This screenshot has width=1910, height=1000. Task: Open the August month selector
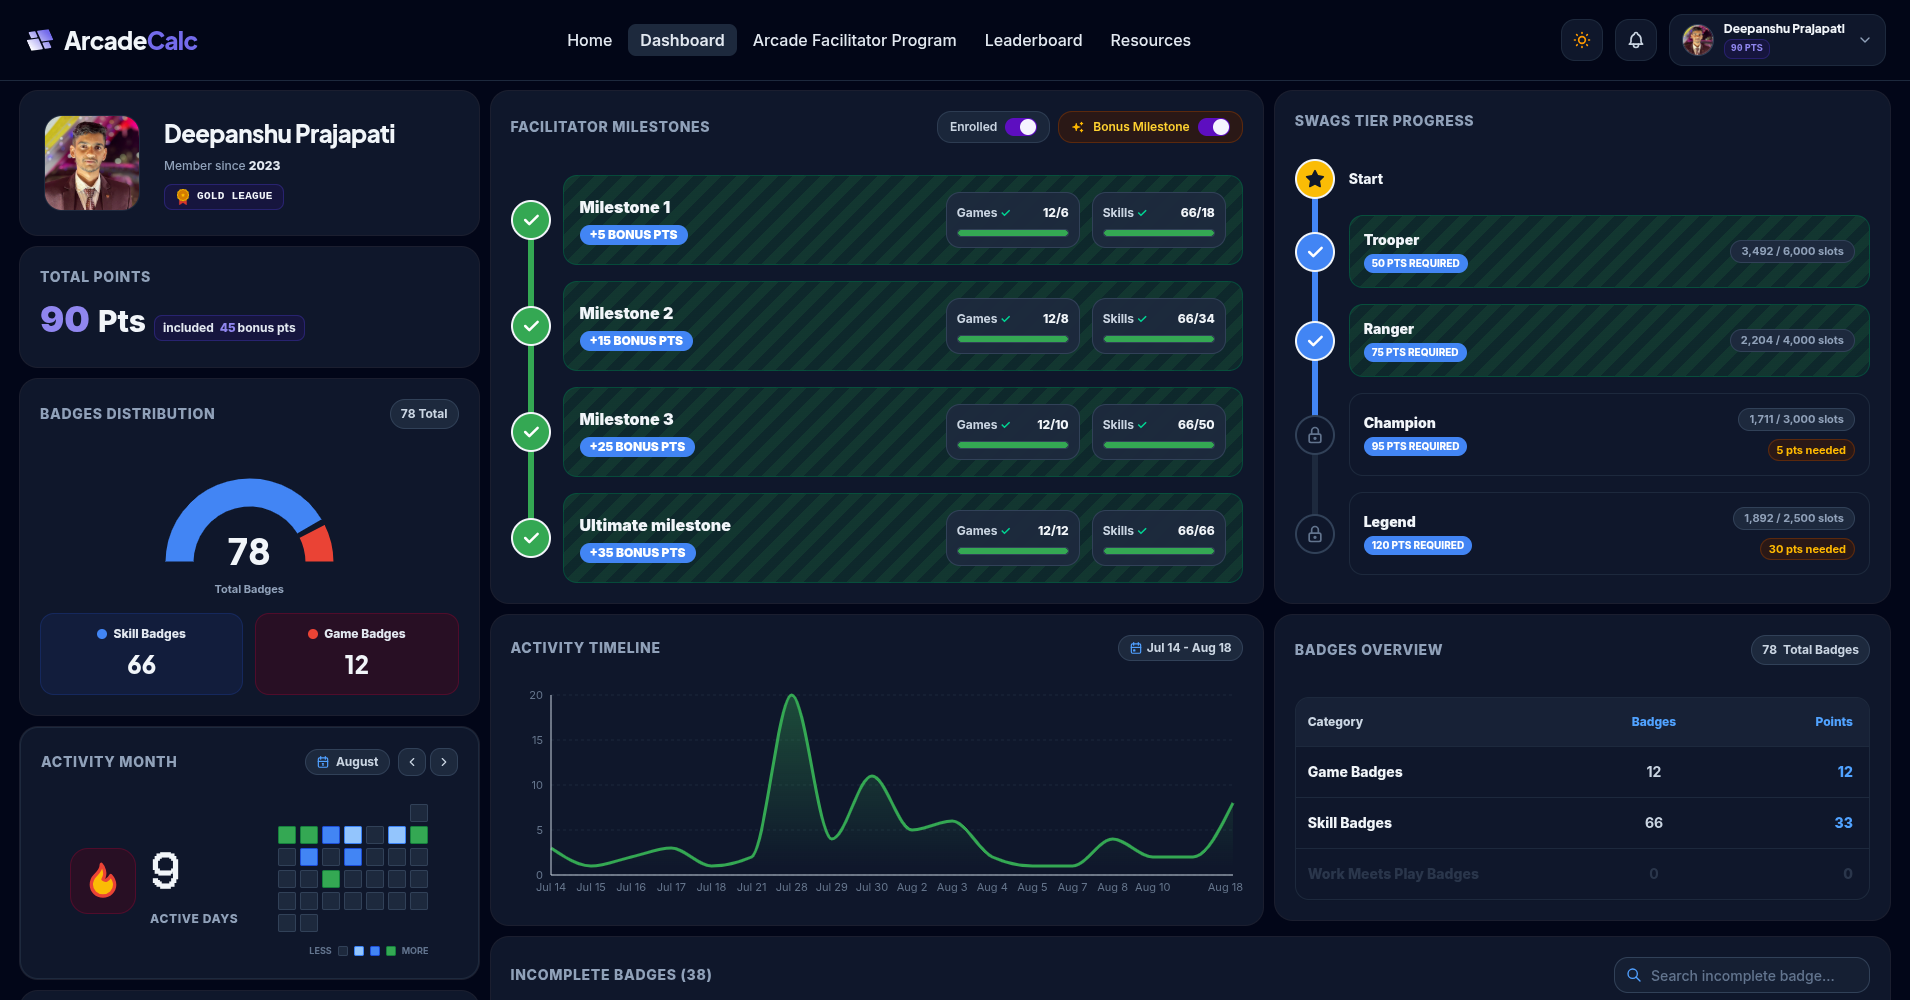click(x=347, y=762)
